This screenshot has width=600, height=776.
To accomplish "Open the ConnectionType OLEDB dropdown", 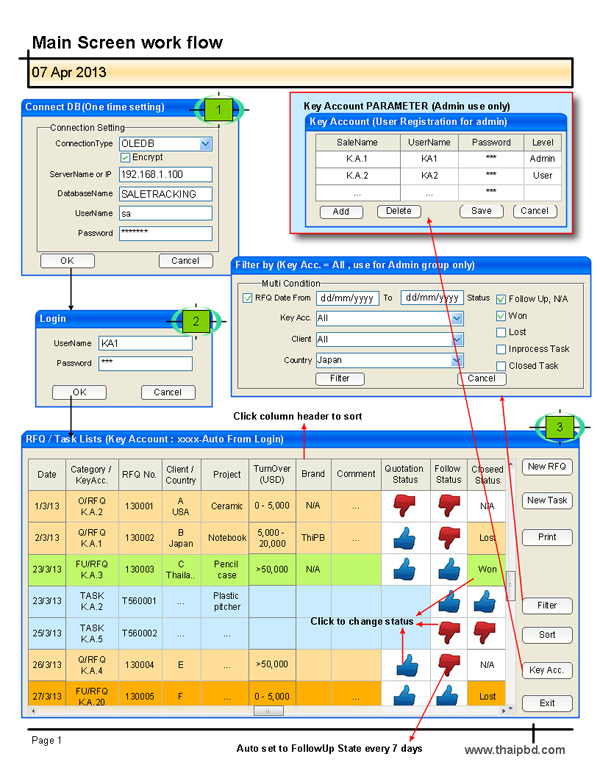I will click(x=206, y=144).
